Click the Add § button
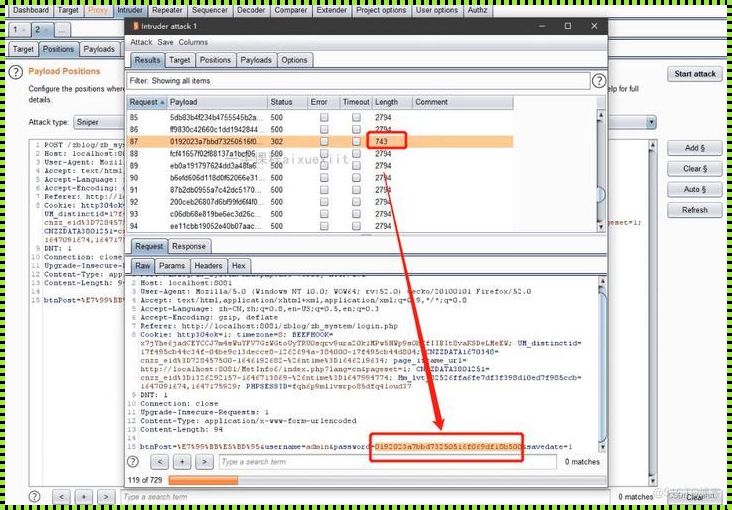 (695, 148)
